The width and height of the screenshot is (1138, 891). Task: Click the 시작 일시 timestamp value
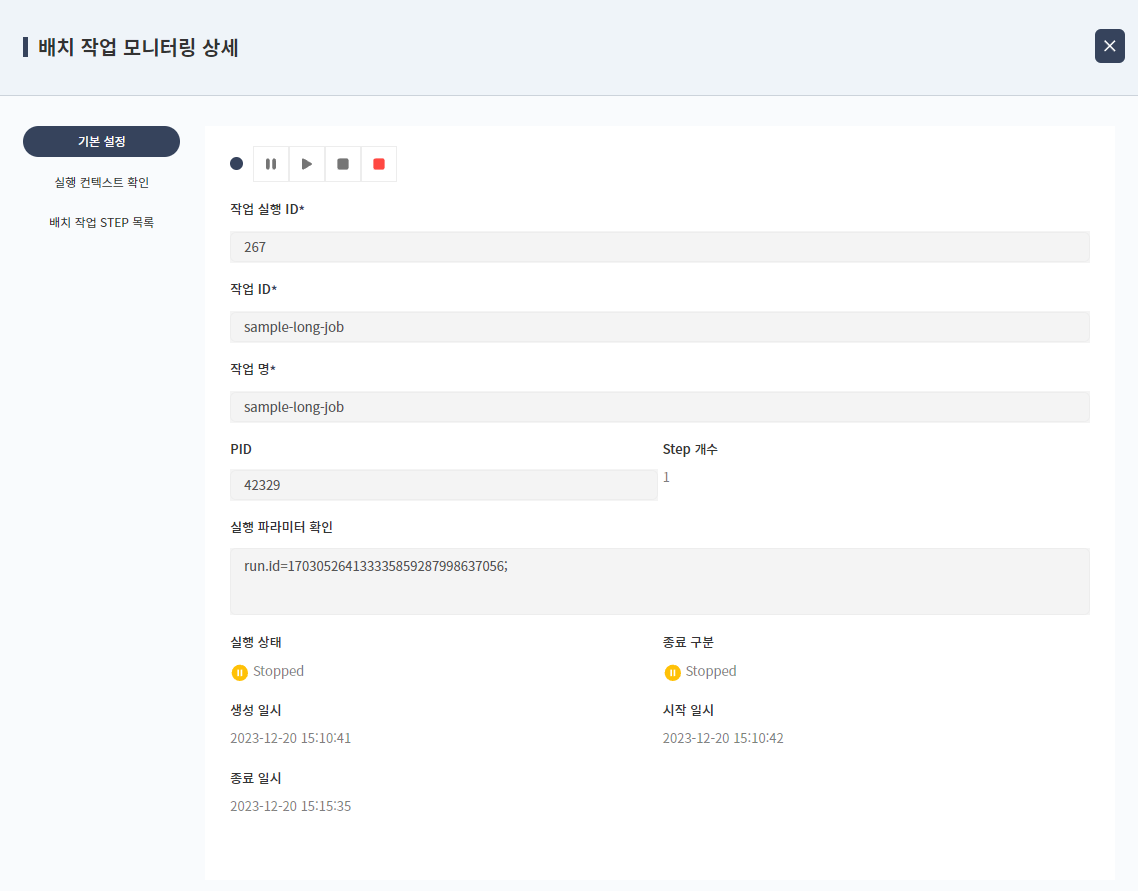coord(722,739)
